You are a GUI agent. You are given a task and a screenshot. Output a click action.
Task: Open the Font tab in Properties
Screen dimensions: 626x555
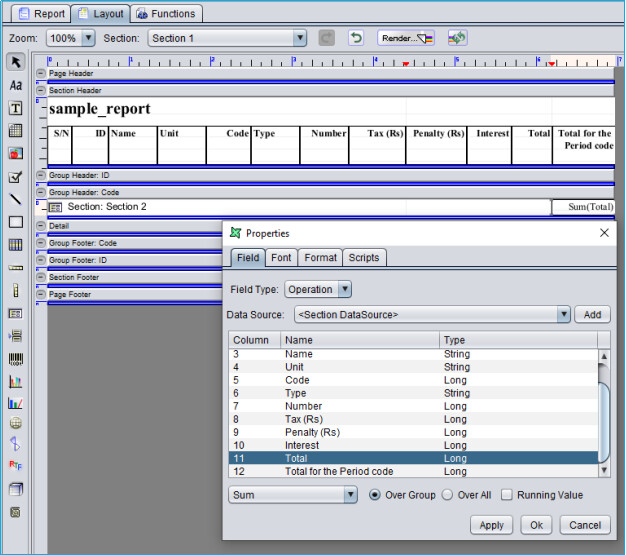click(x=281, y=258)
